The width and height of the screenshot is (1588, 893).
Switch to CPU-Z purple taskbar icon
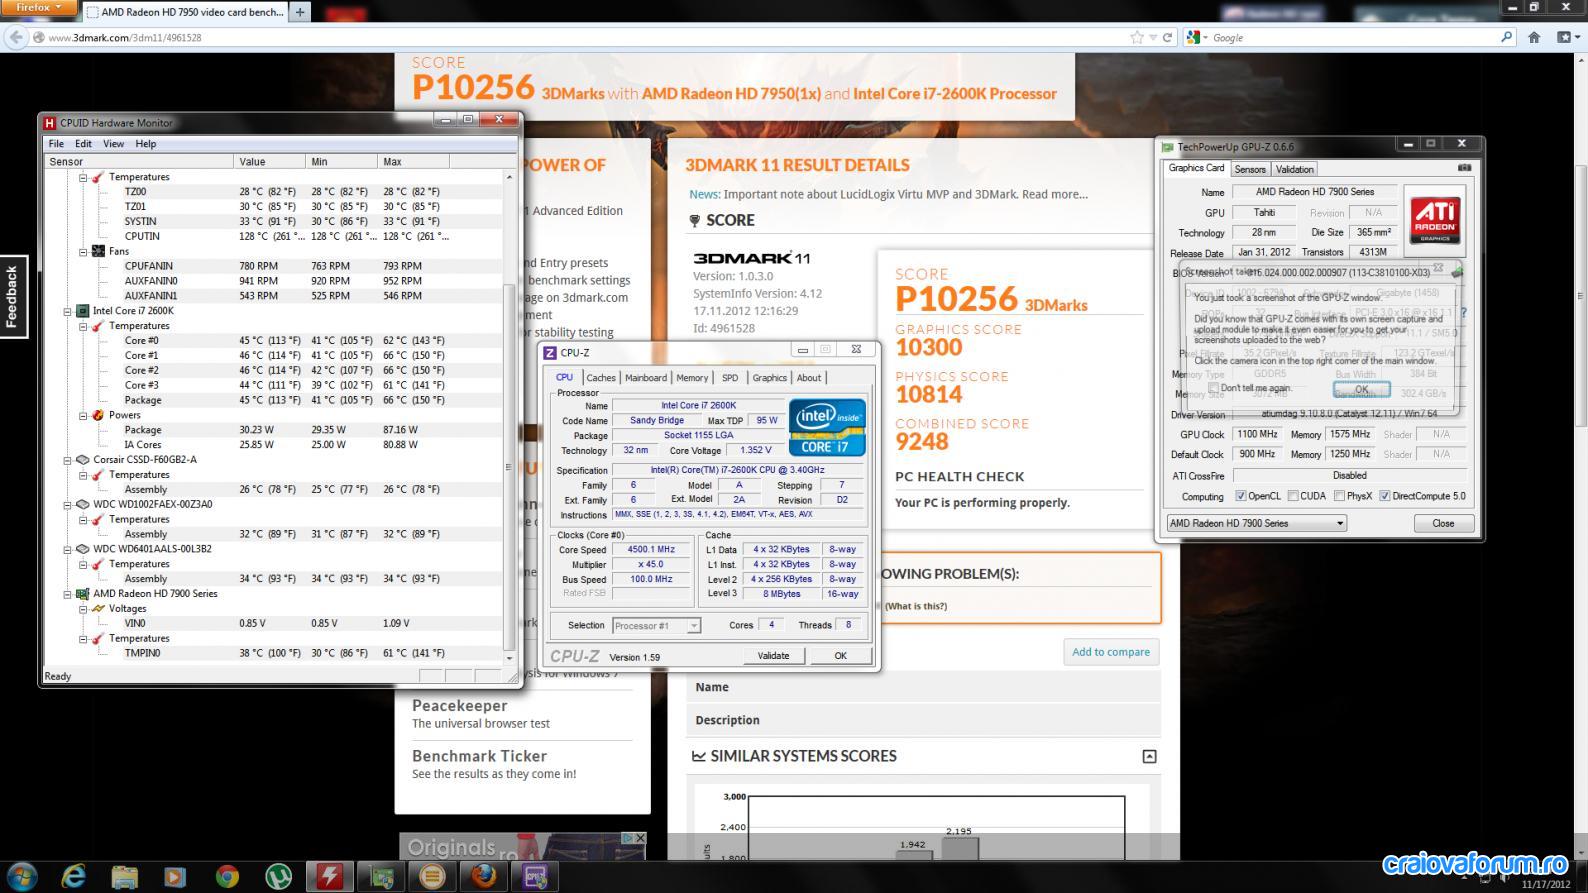click(536, 877)
